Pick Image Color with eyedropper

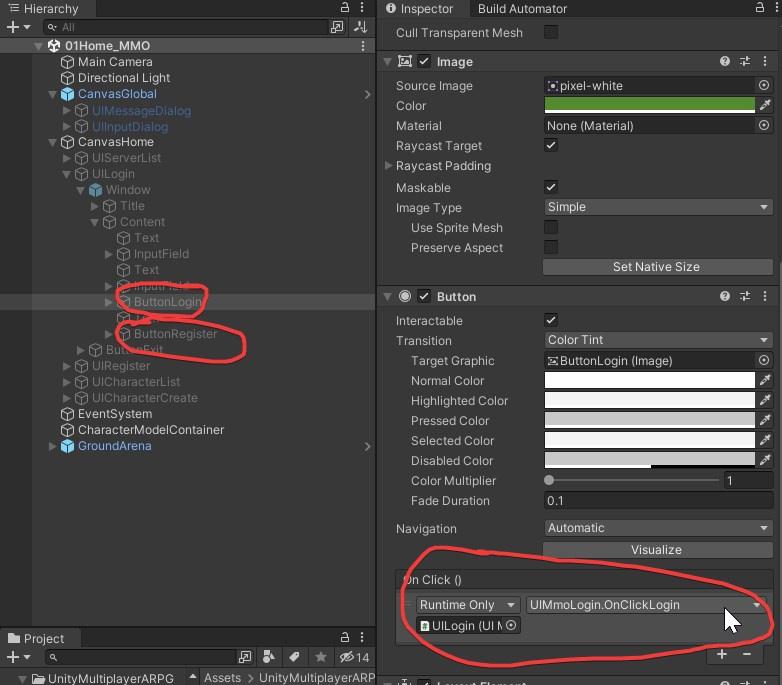(x=765, y=105)
